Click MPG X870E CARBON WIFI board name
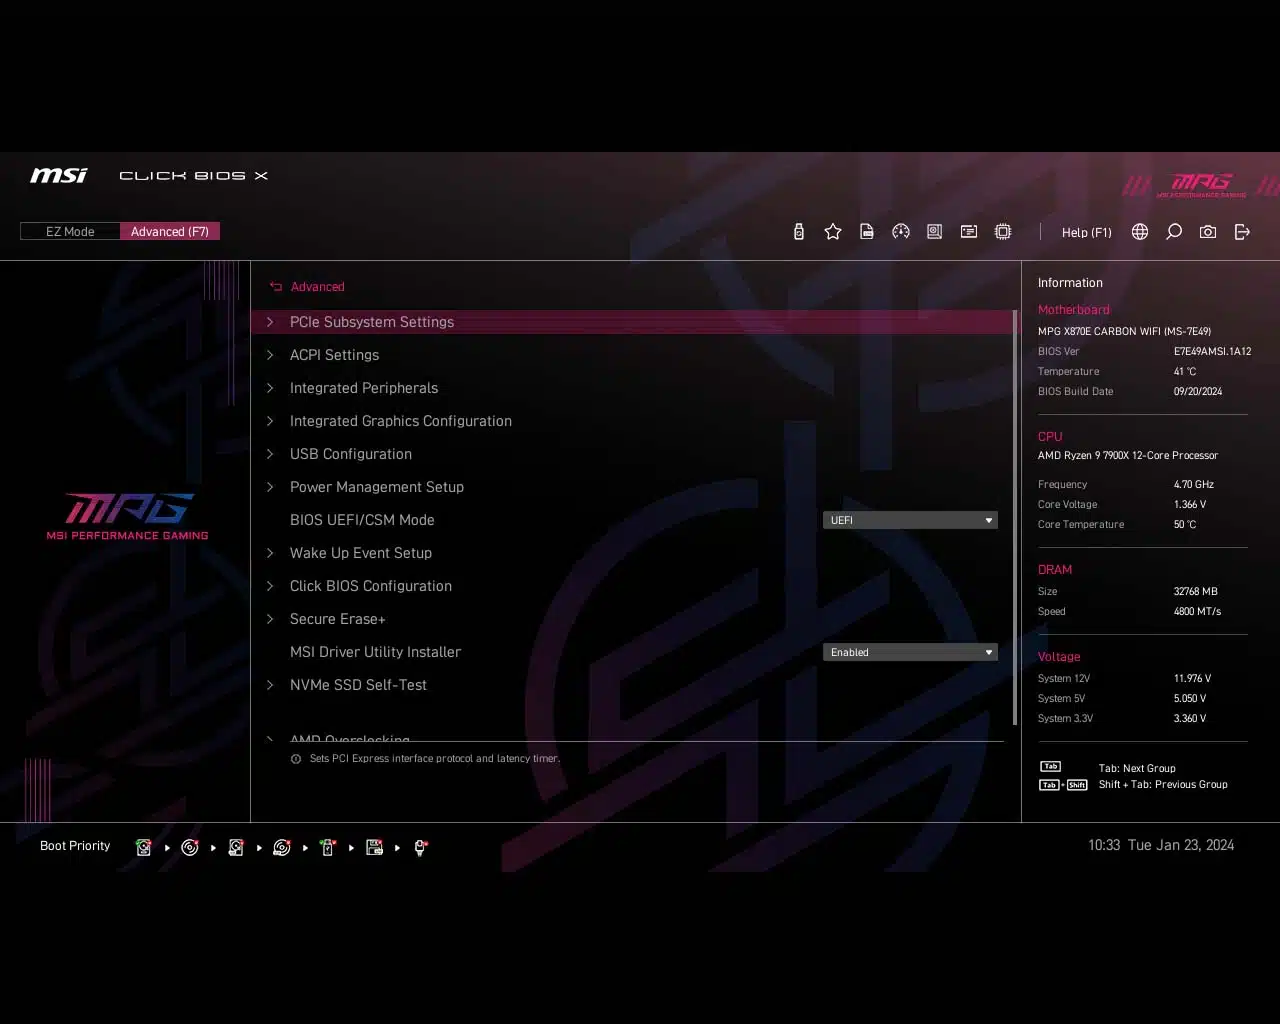Image resolution: width=1280 pixels, height=1024 pixels. coord(1124,332)
